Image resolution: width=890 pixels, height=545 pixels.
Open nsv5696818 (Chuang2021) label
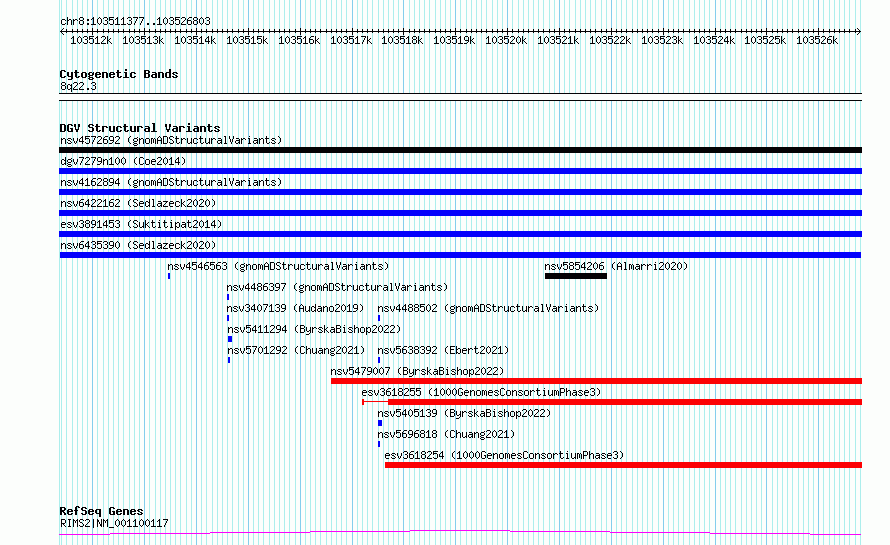pyautogui.click(x=446, y=434)
